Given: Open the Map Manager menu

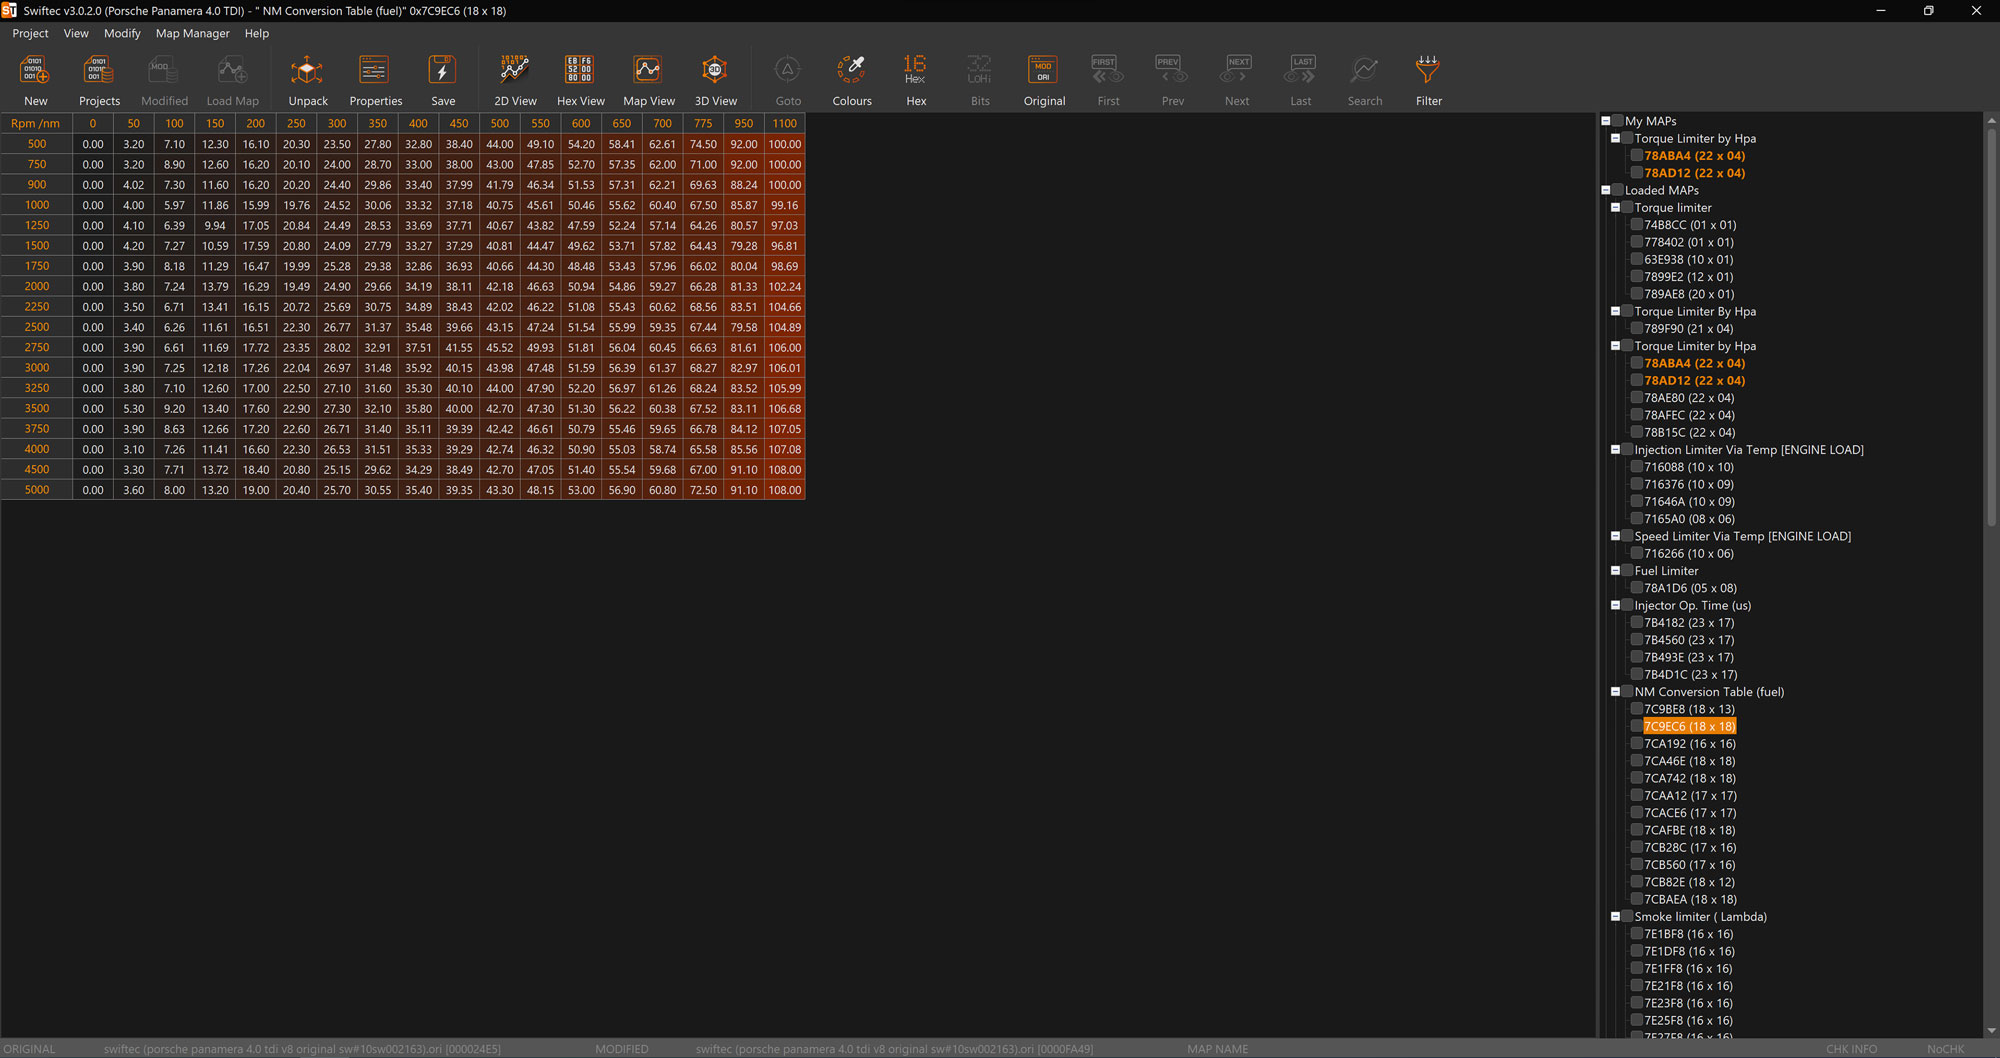Looking at the screenshot, I should coord(192,33).
